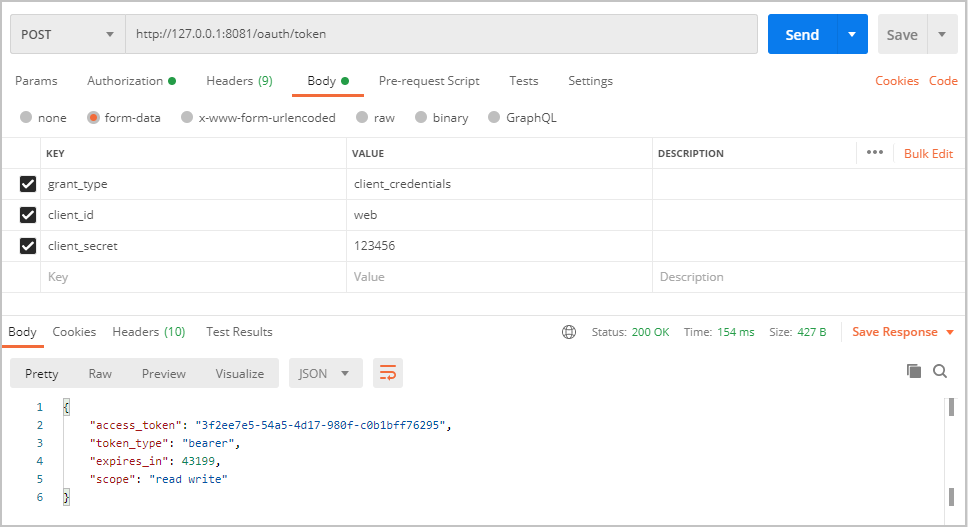Click the blue Send button
Viewport: 968px width, 527px height.
803,34
